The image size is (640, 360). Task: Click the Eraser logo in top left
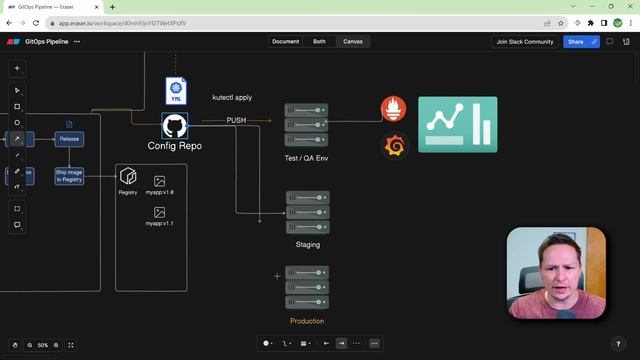[x=13, y=42]
